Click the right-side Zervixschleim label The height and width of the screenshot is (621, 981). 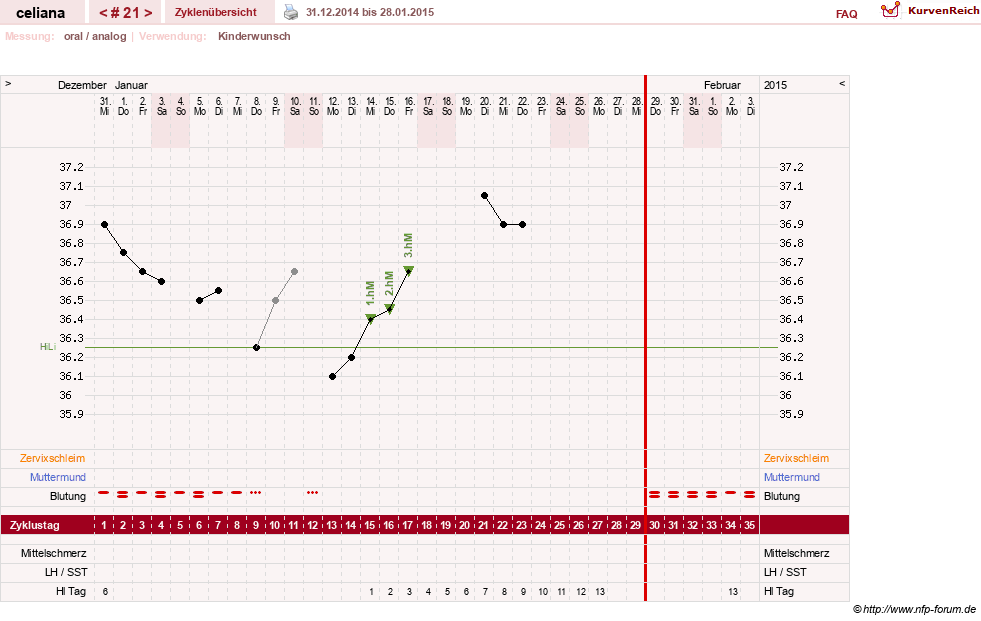click(x=796, y=458)
